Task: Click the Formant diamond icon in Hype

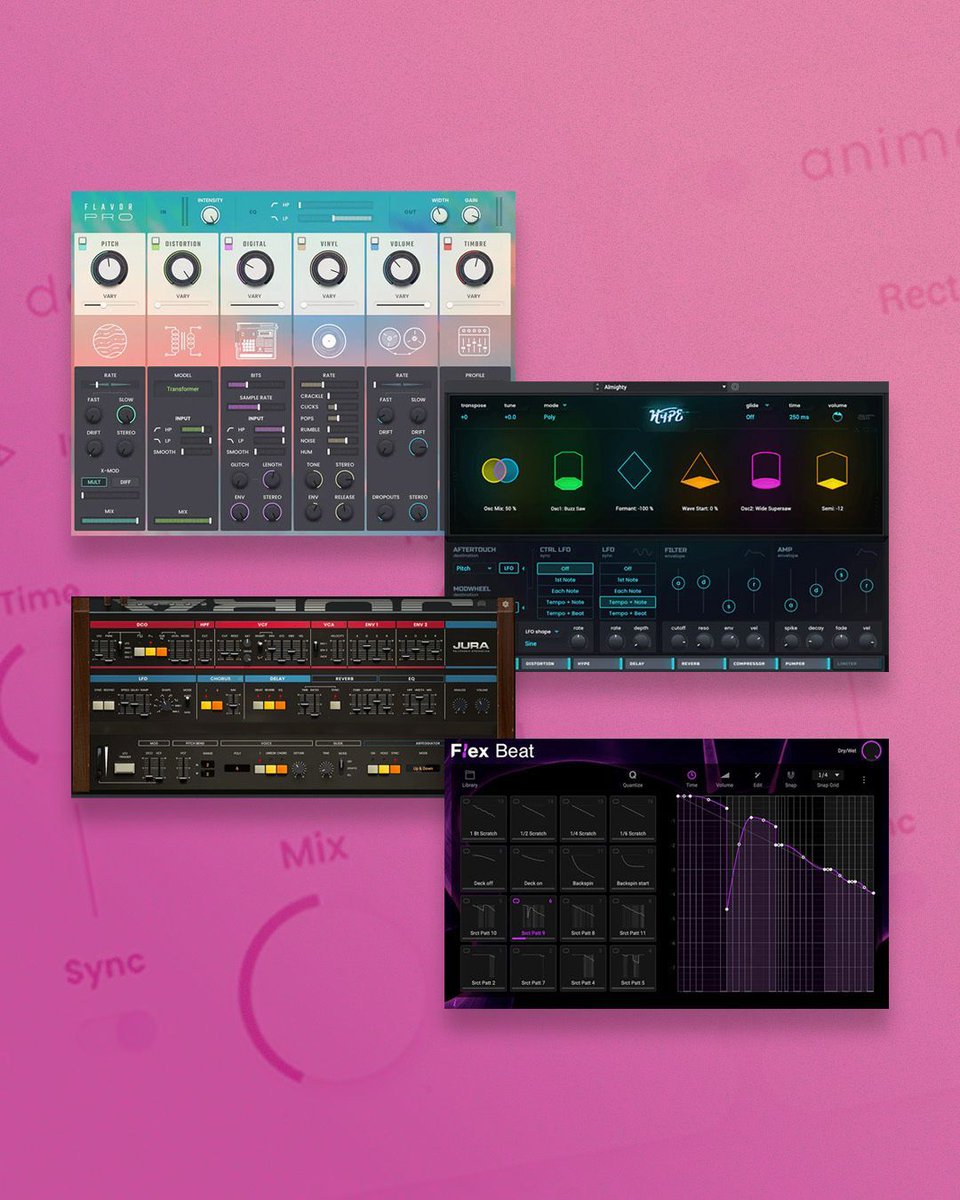Action: [634, 470]
